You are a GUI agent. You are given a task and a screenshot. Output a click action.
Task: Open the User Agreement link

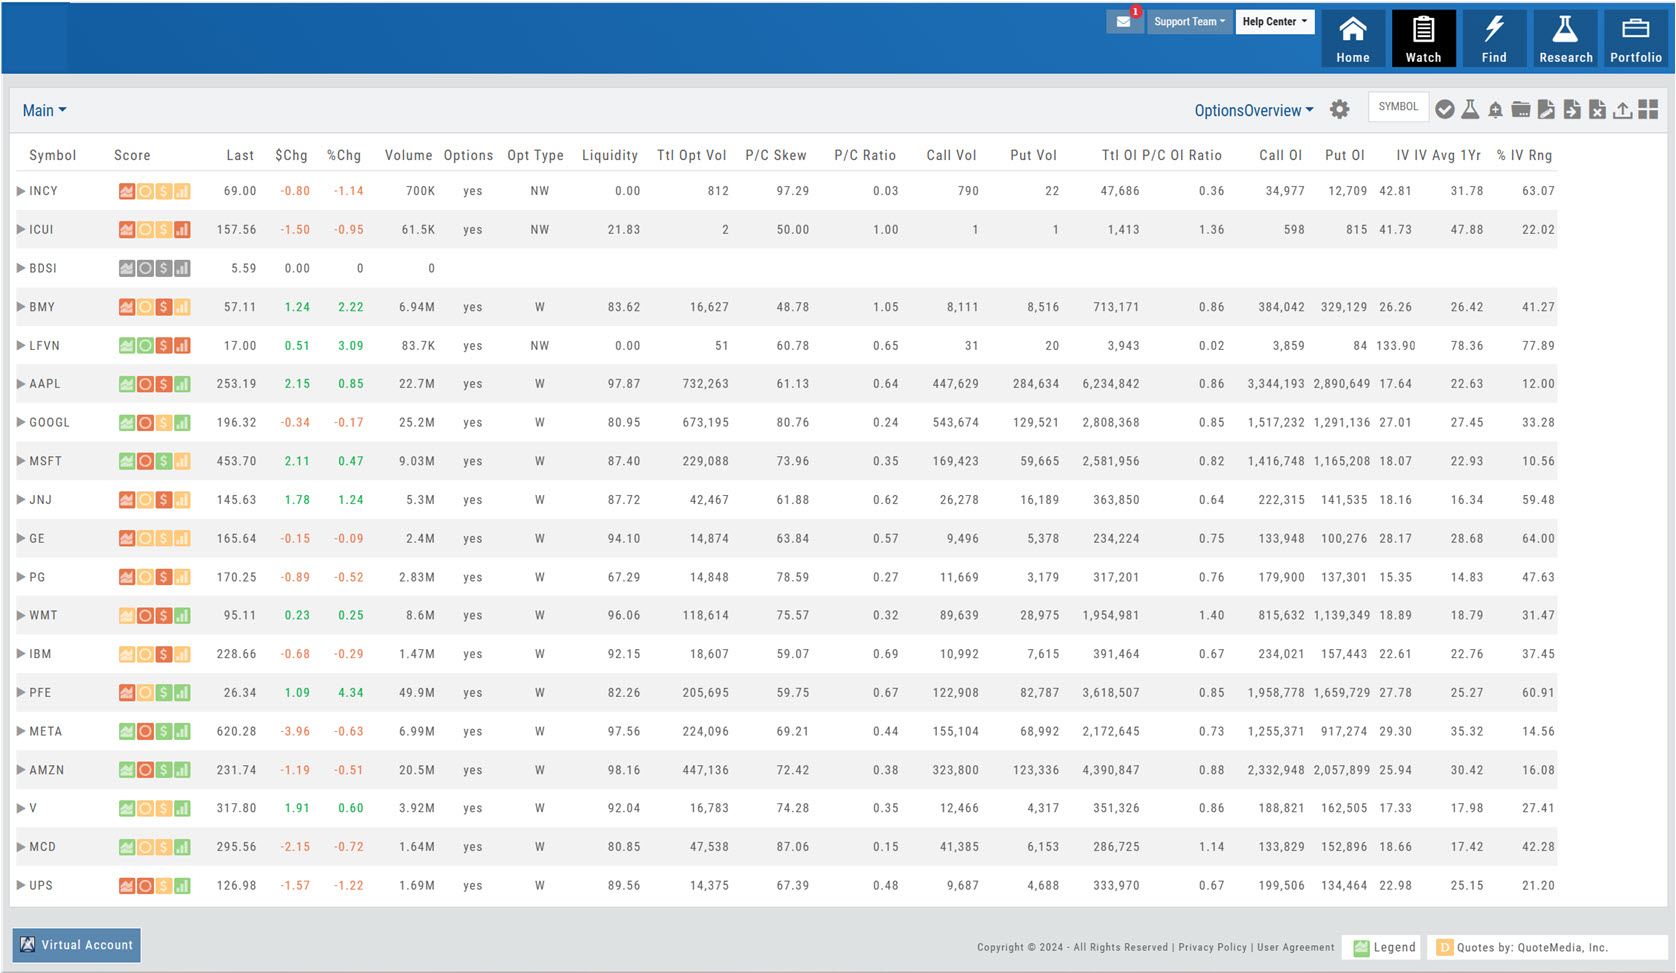pyautogui.click(x=1296, y=947)
